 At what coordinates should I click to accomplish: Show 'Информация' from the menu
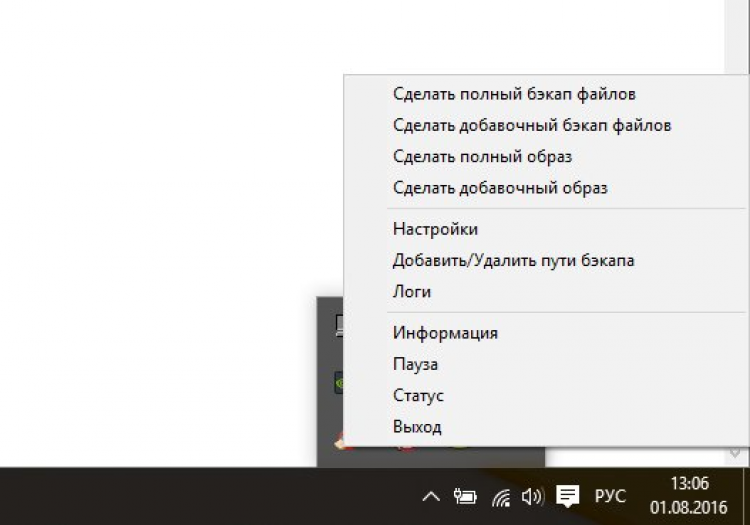[x=445, y=333]
